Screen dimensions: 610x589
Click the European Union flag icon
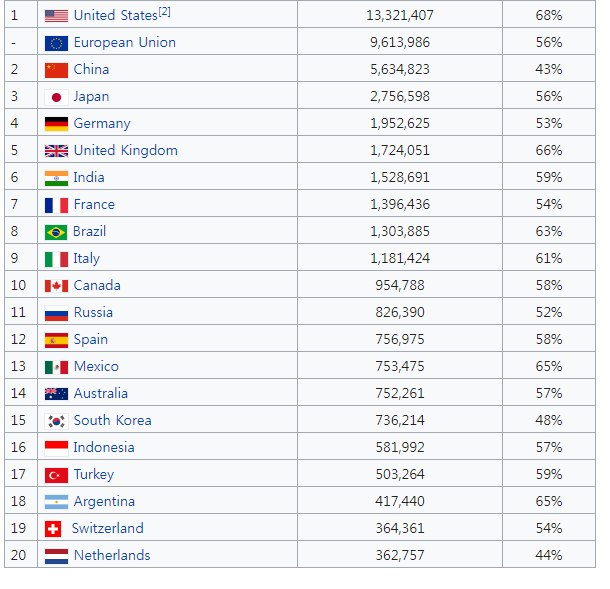(56, 43)
